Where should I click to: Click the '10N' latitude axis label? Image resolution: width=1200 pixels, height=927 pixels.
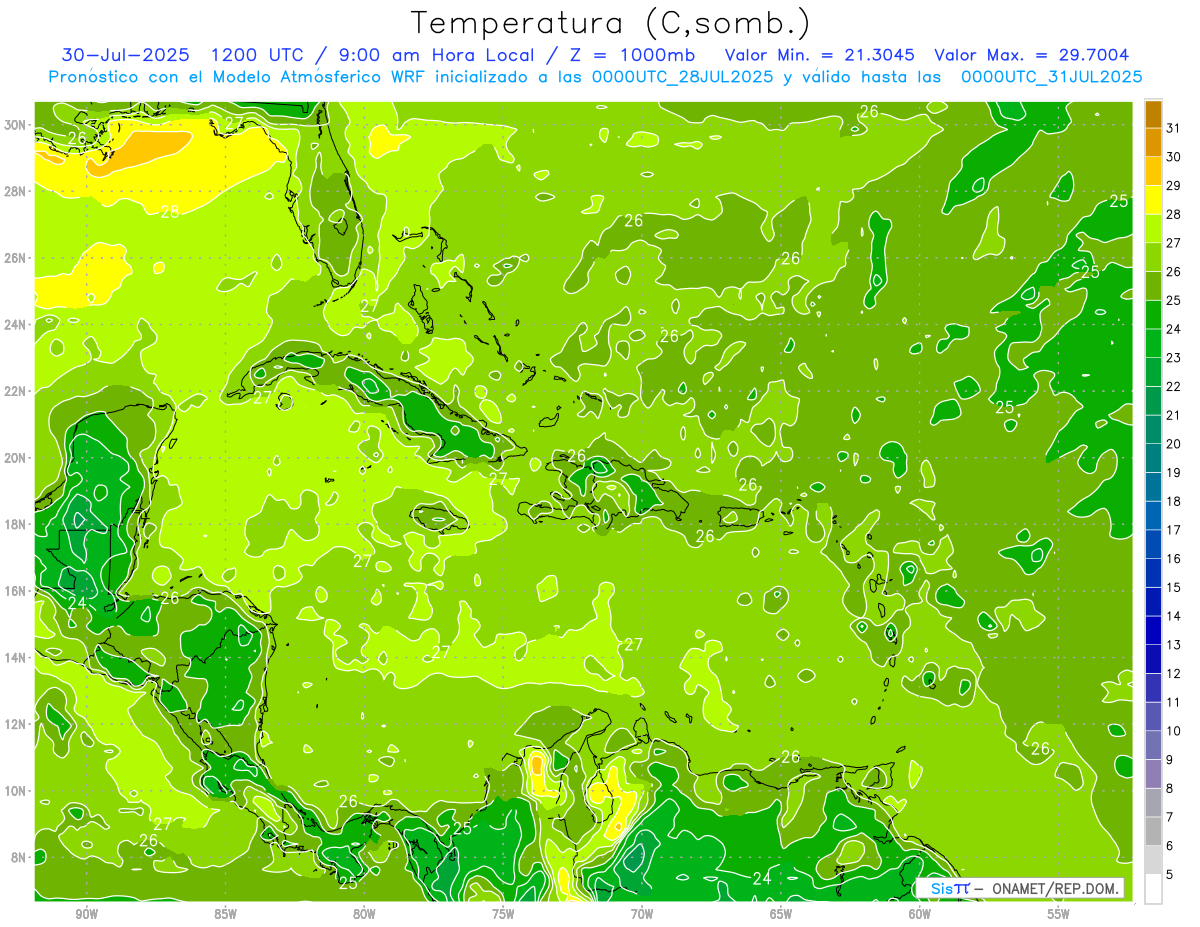[15, 791]
